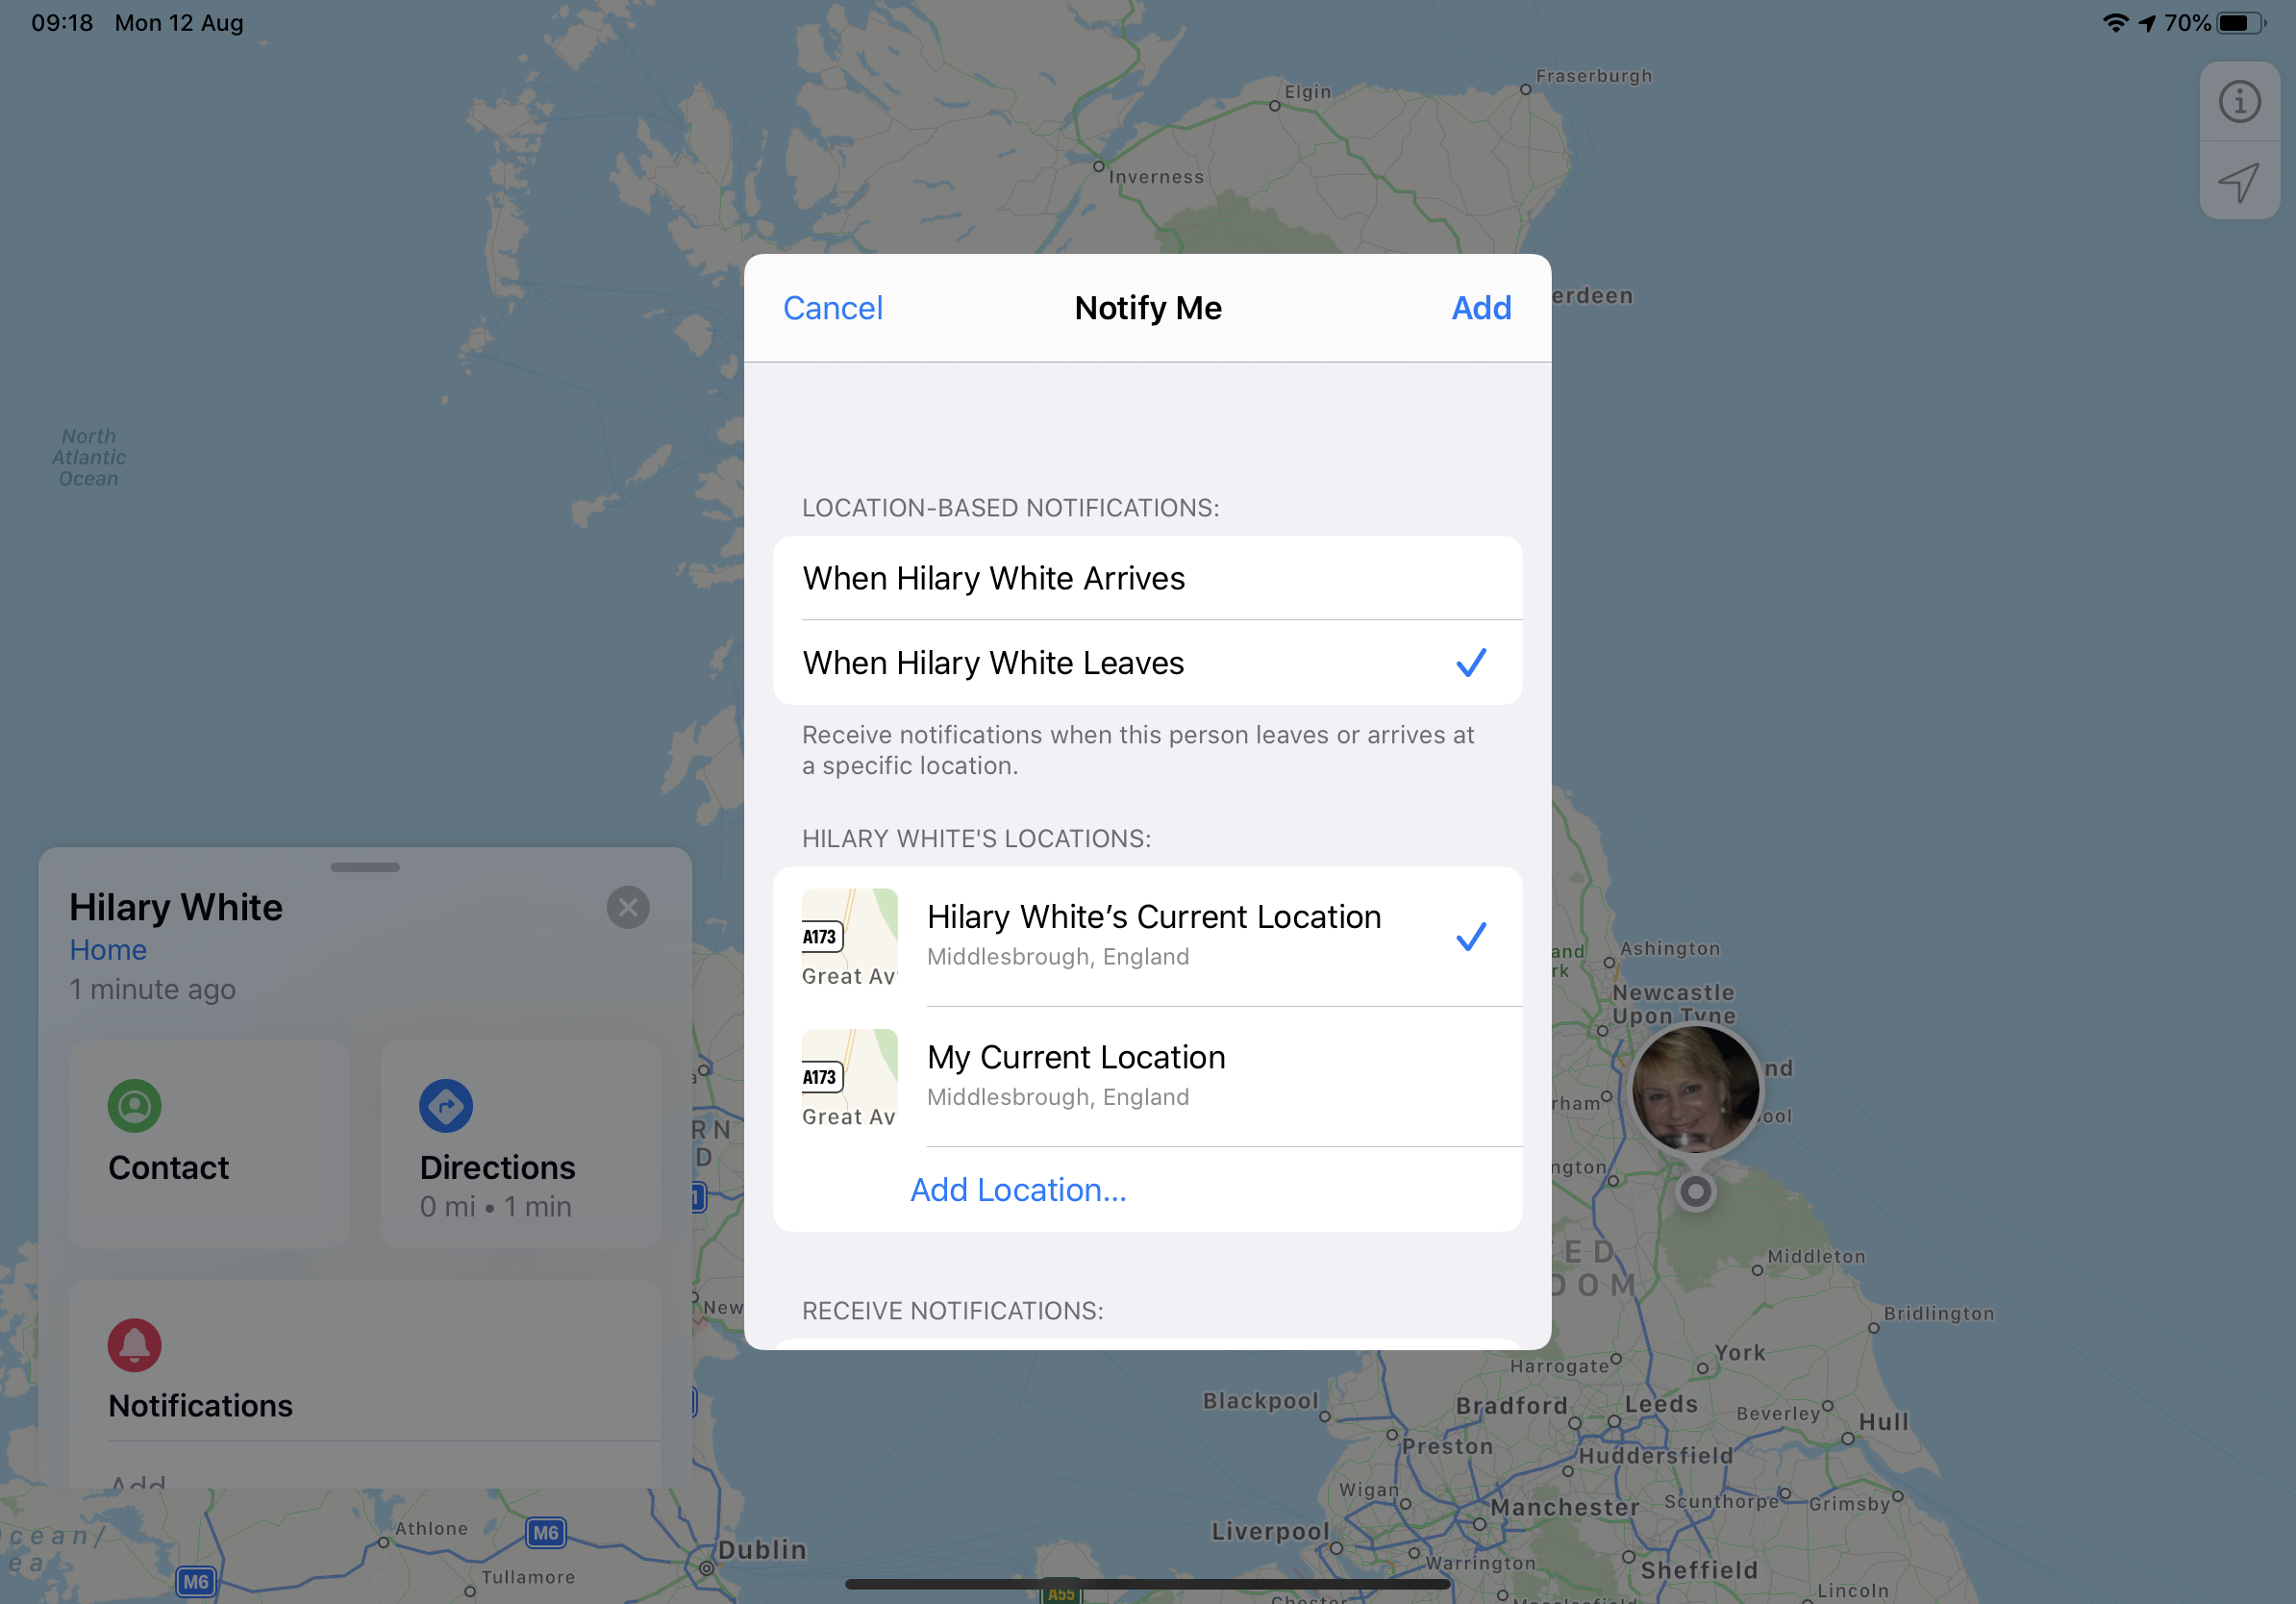Tap the location arrow tracking icon
Screen dimensions: 2296x1604
(x=2238, y=181)
